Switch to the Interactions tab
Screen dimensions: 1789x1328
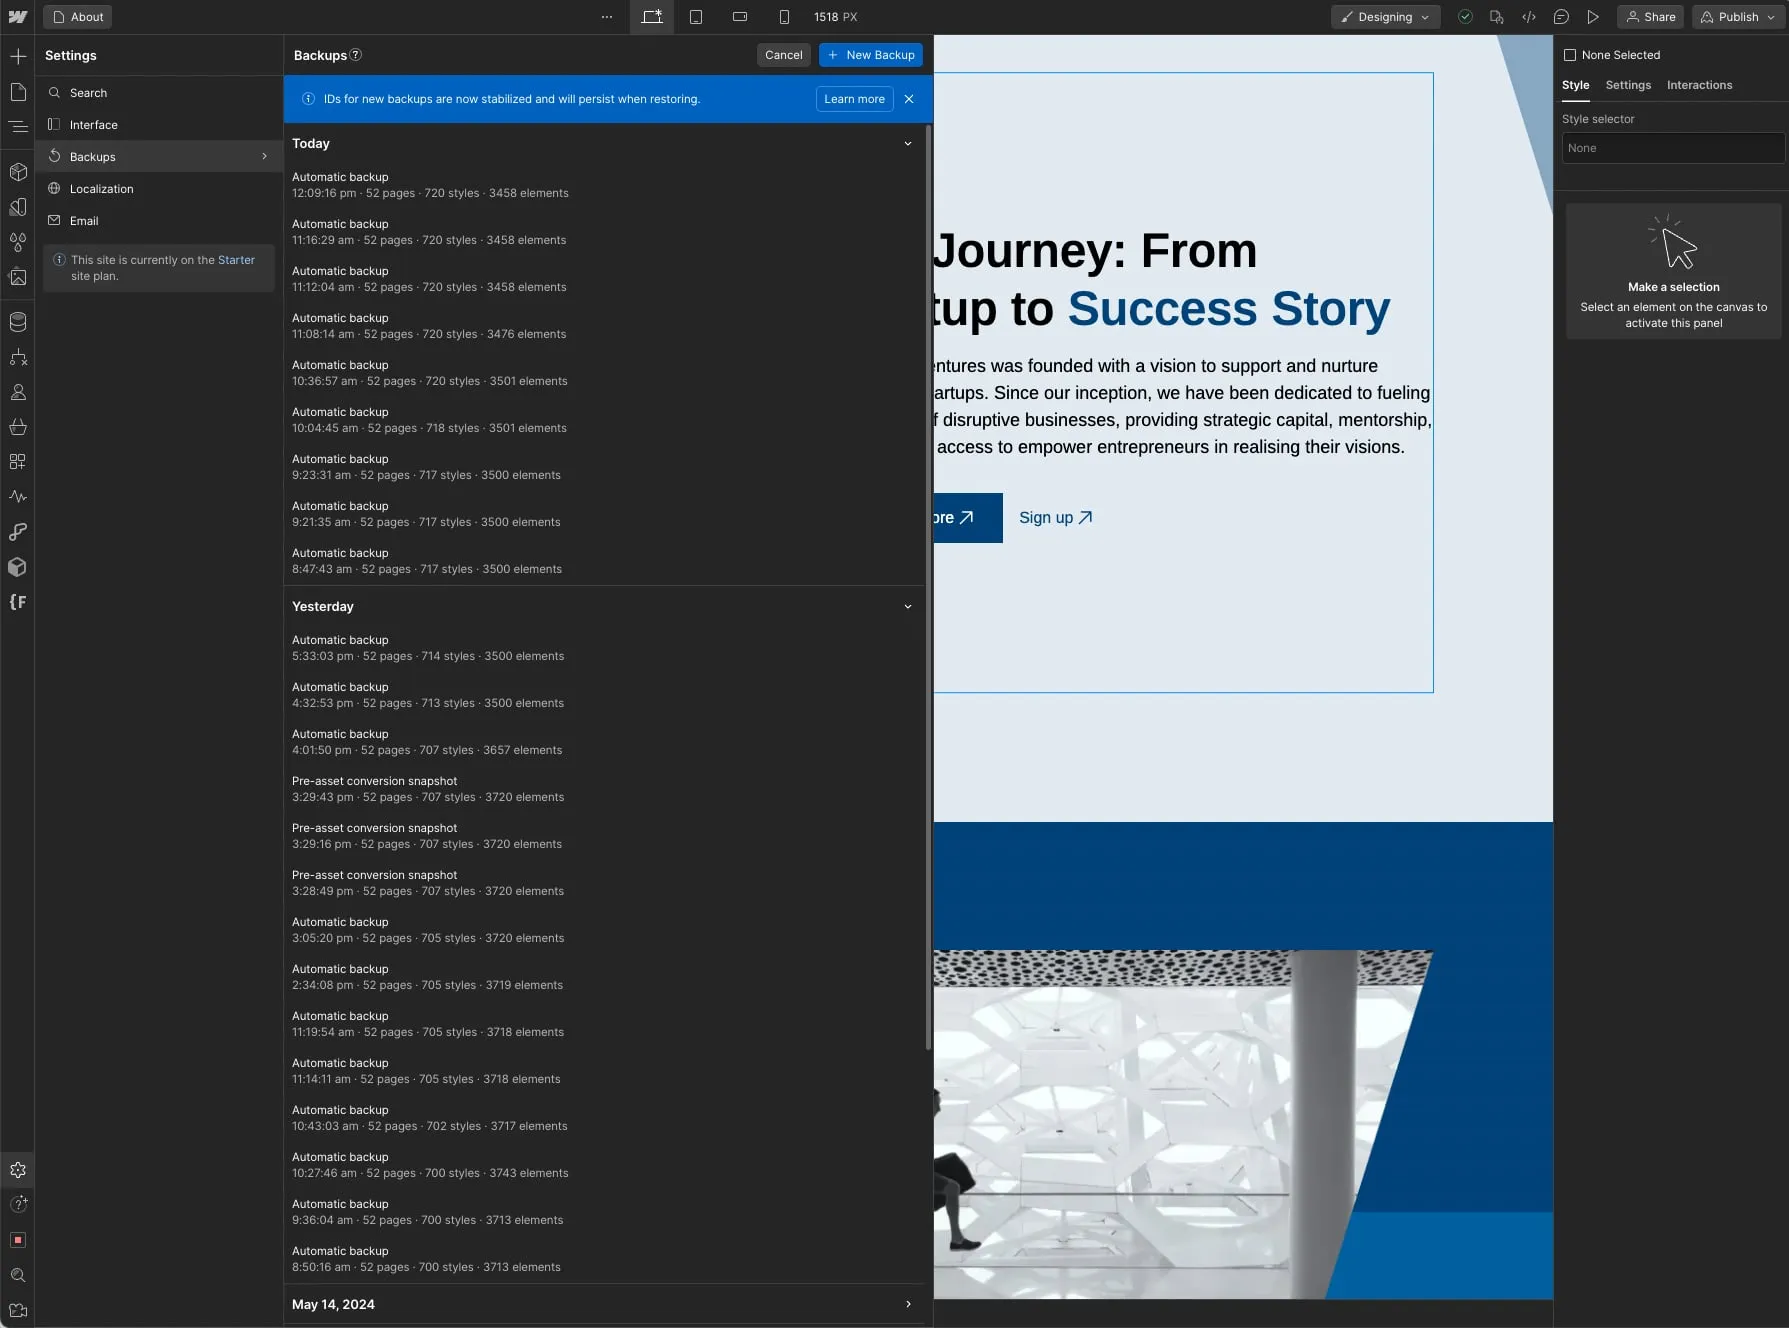click(1699, 85)
